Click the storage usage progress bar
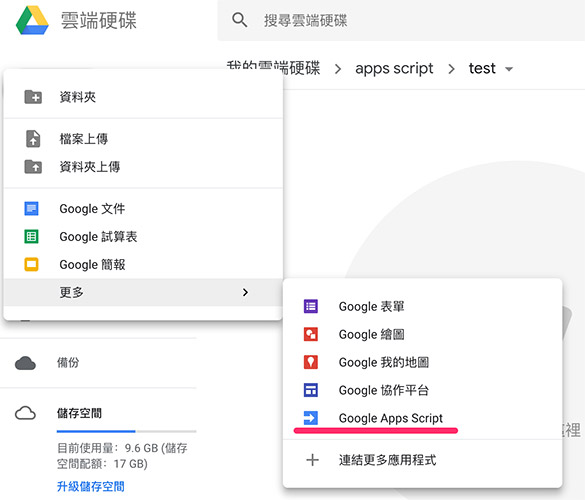This screenshot has width=585, height=500. point(126,431)
